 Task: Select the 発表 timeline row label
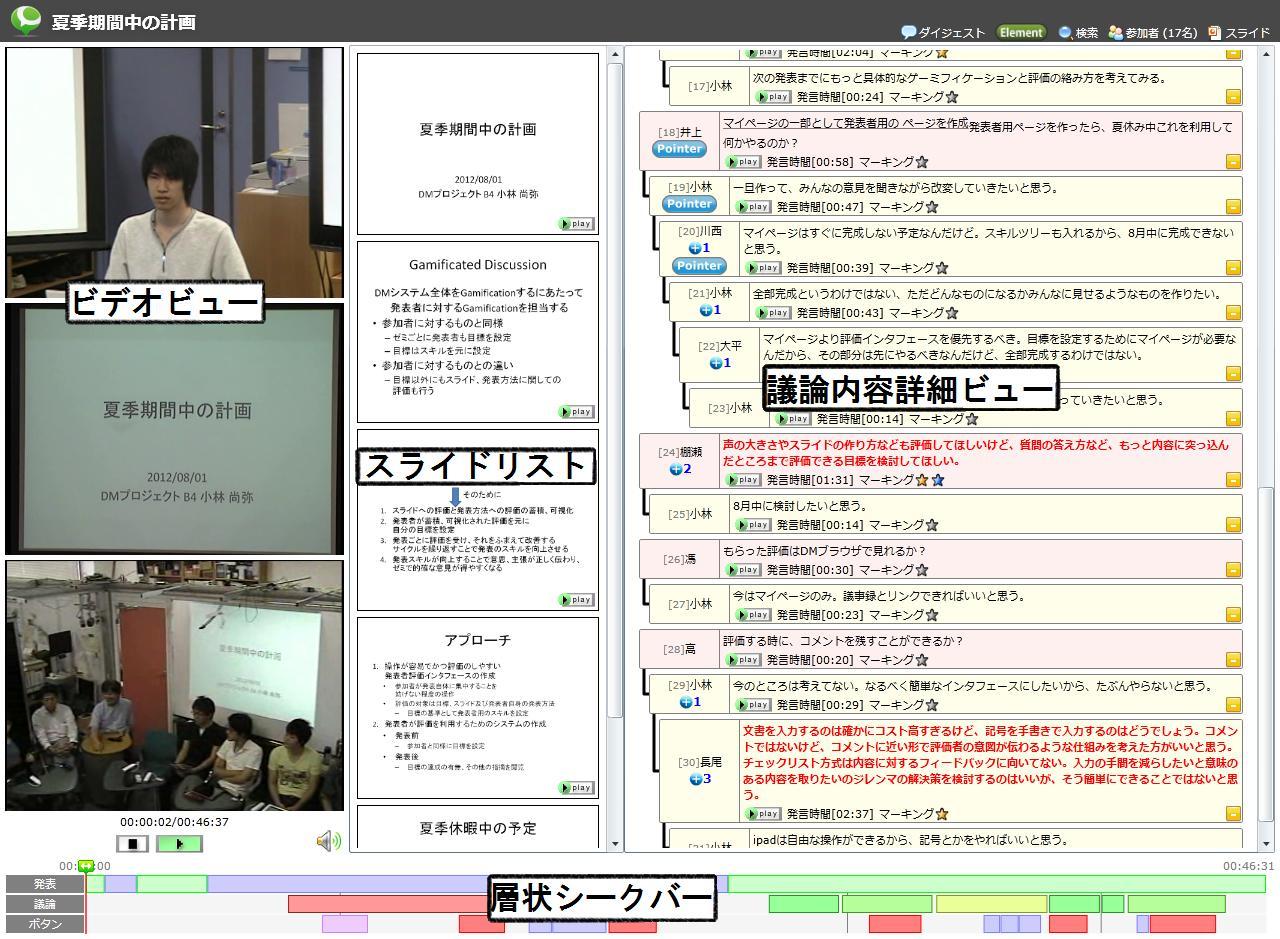coord(45,884)
